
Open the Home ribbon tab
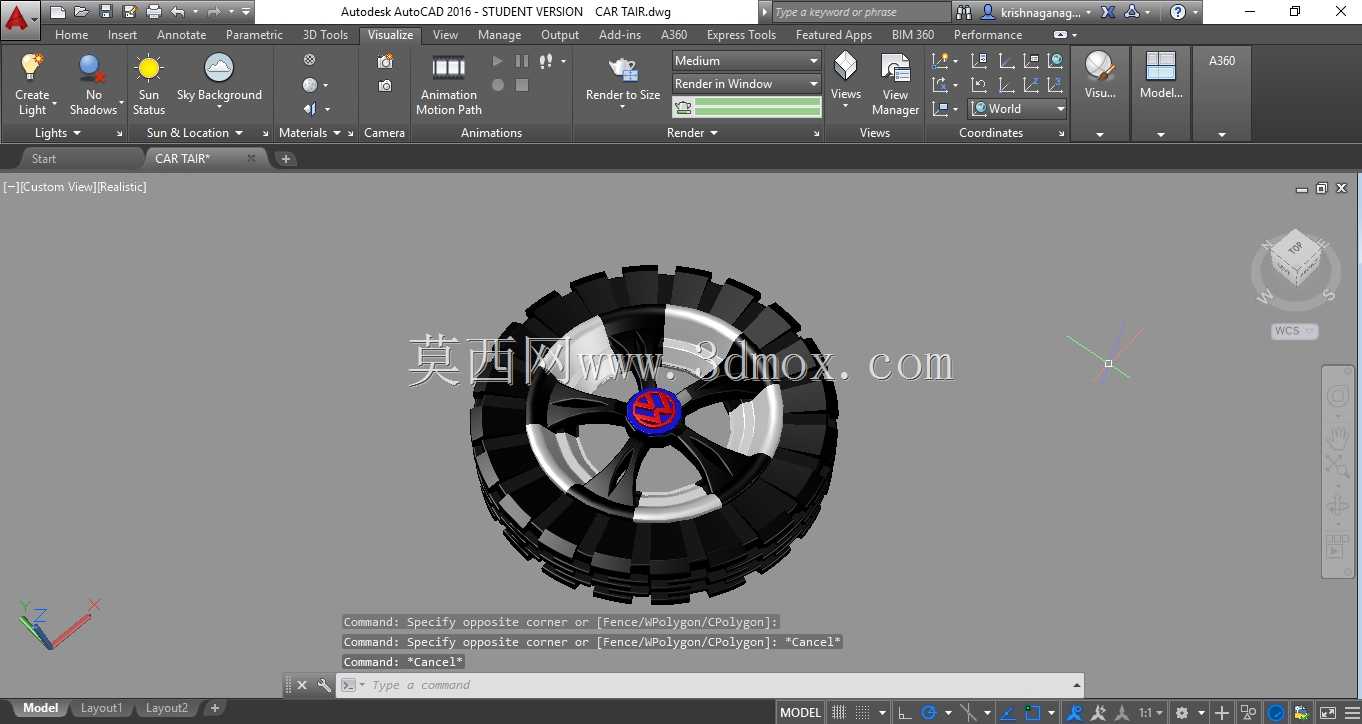pyautogui.click(x=72, y=35)
